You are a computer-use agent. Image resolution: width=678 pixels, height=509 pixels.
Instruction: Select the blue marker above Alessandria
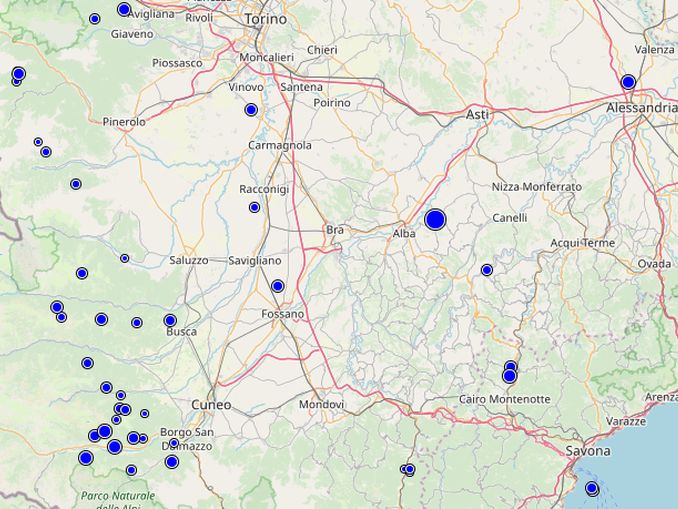pos(628,82)
